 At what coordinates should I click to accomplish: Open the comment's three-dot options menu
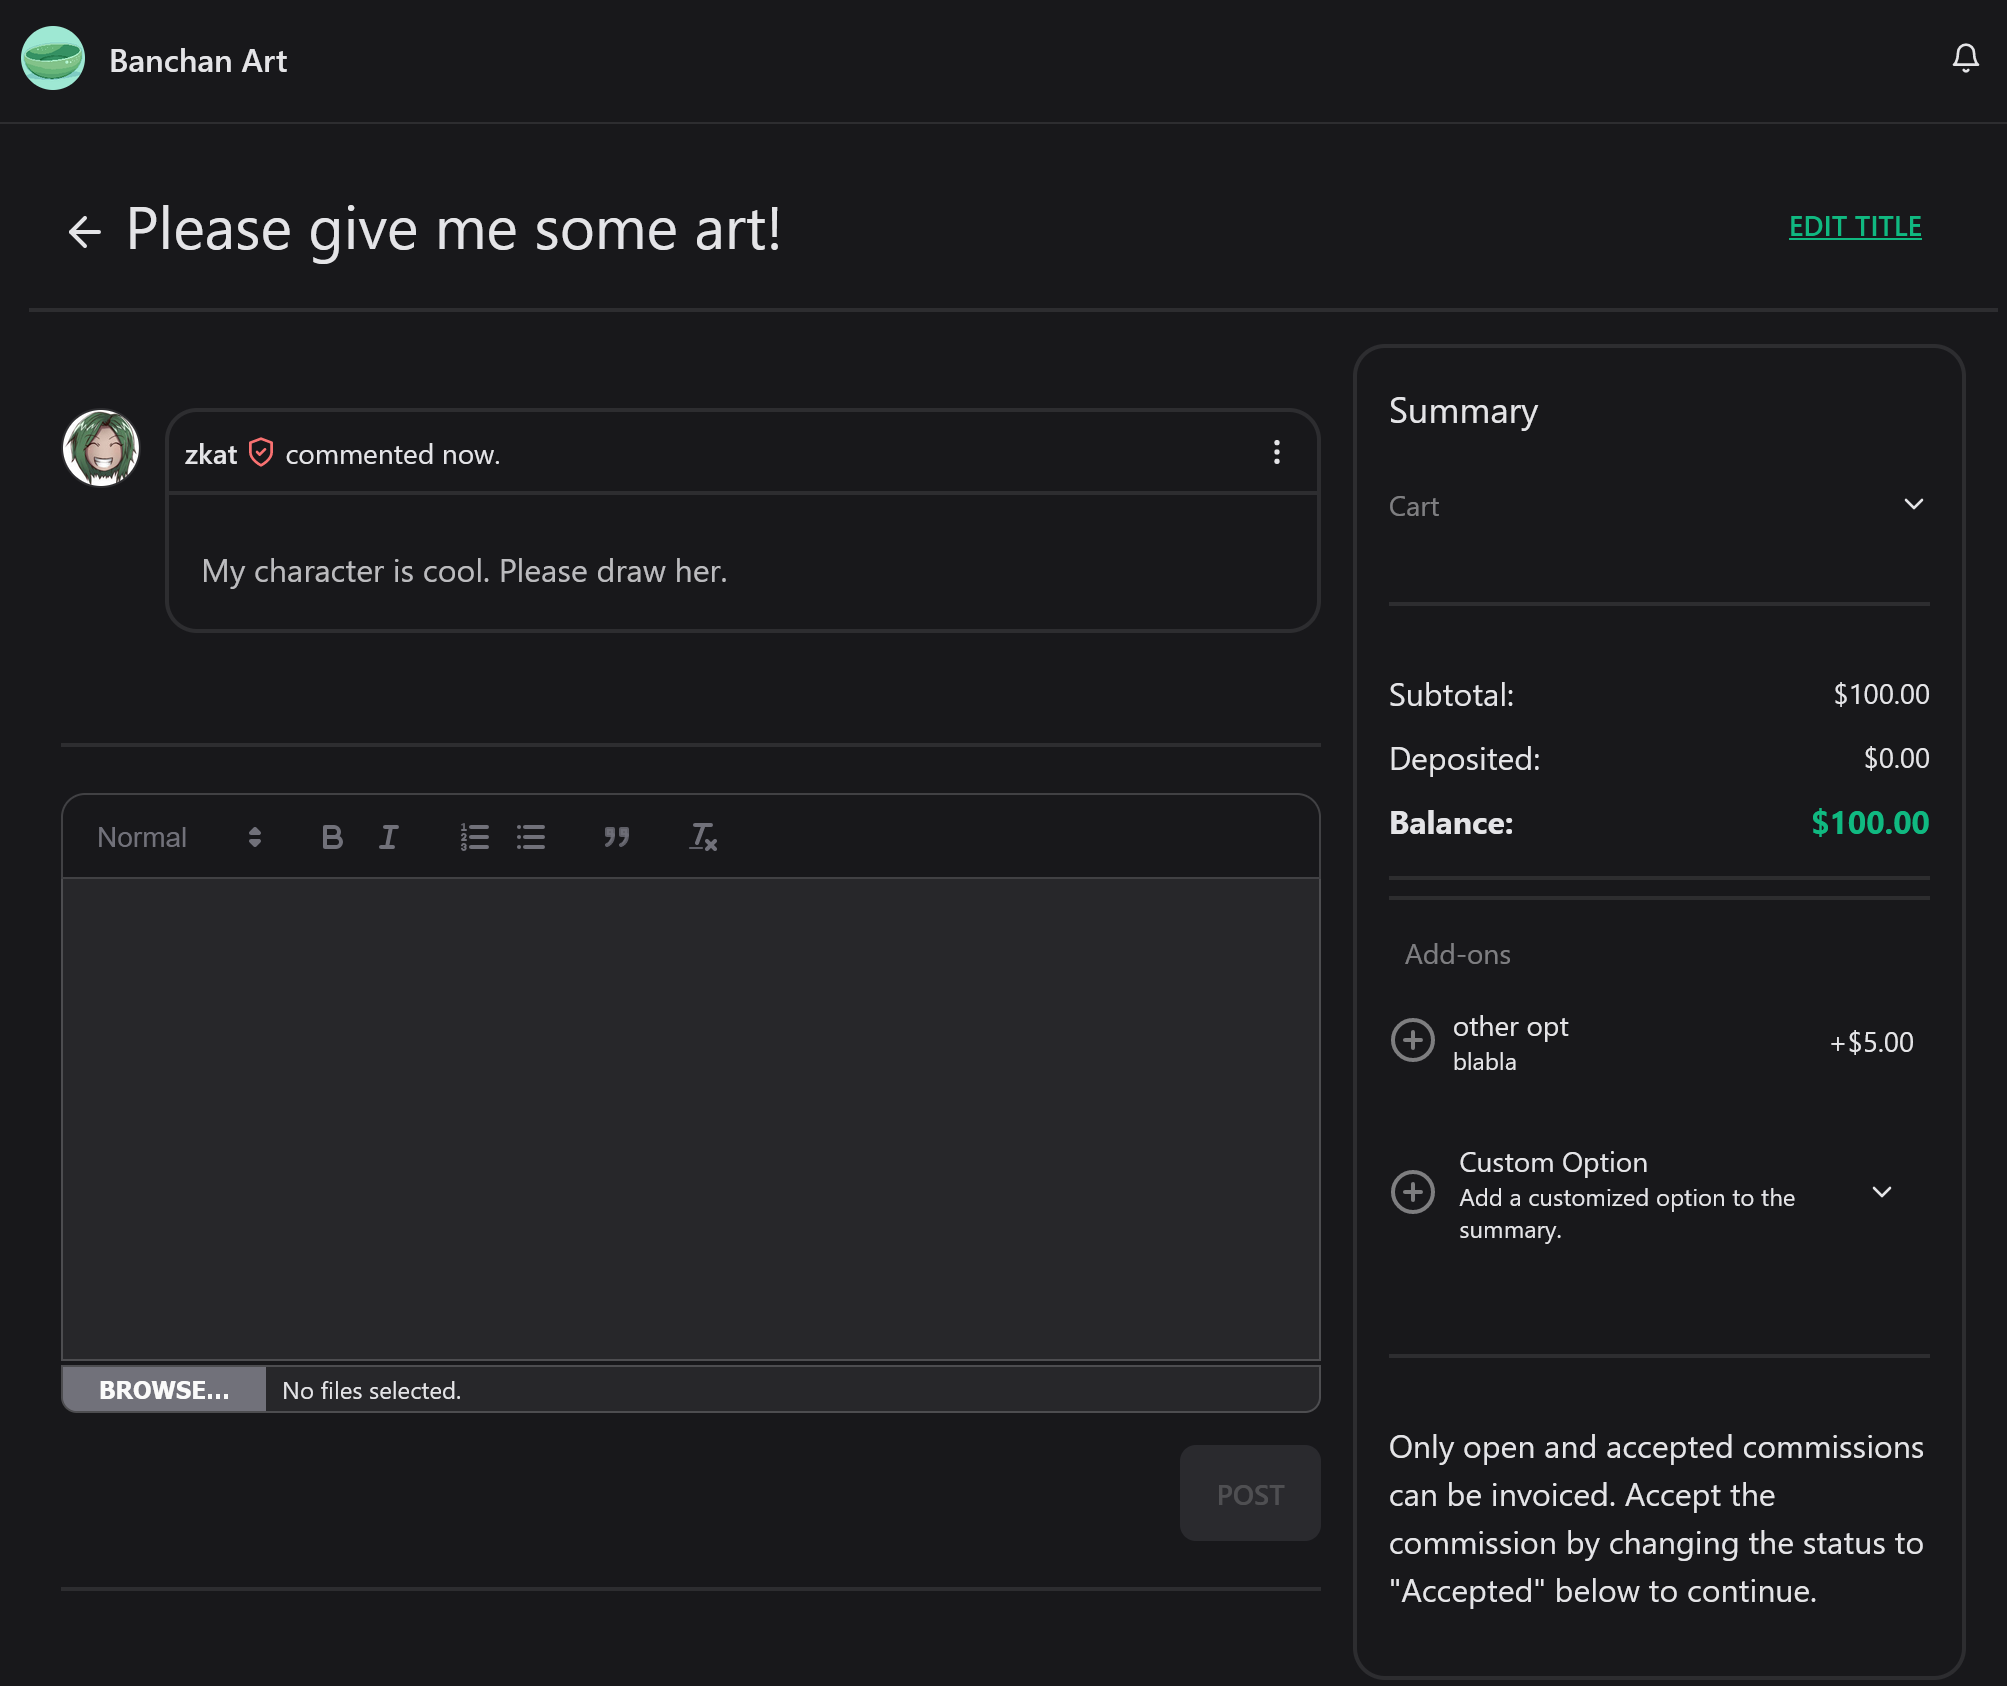tap(1276, 453)
